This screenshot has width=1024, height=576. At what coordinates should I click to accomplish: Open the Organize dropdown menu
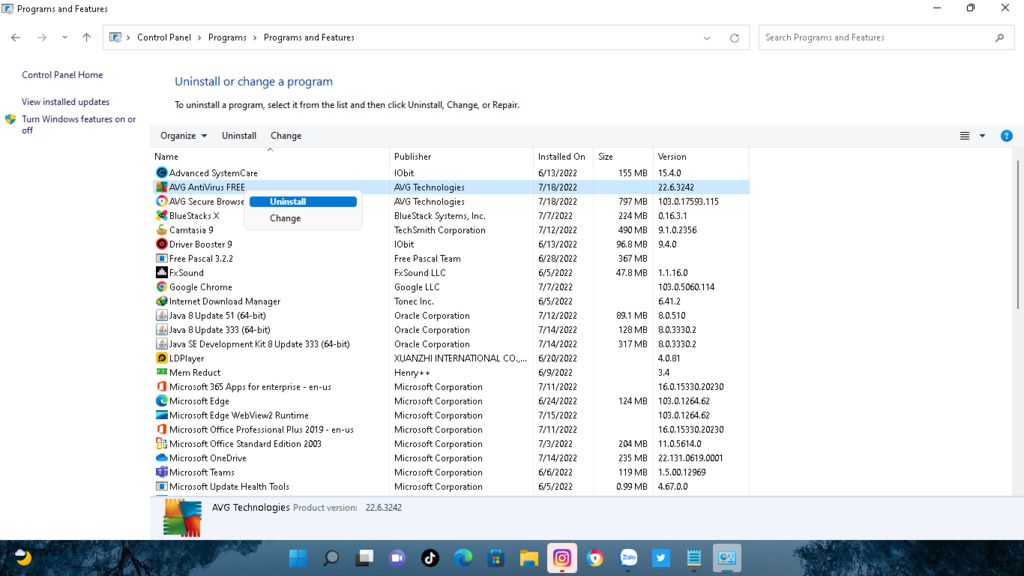click(x=184, y=136)
